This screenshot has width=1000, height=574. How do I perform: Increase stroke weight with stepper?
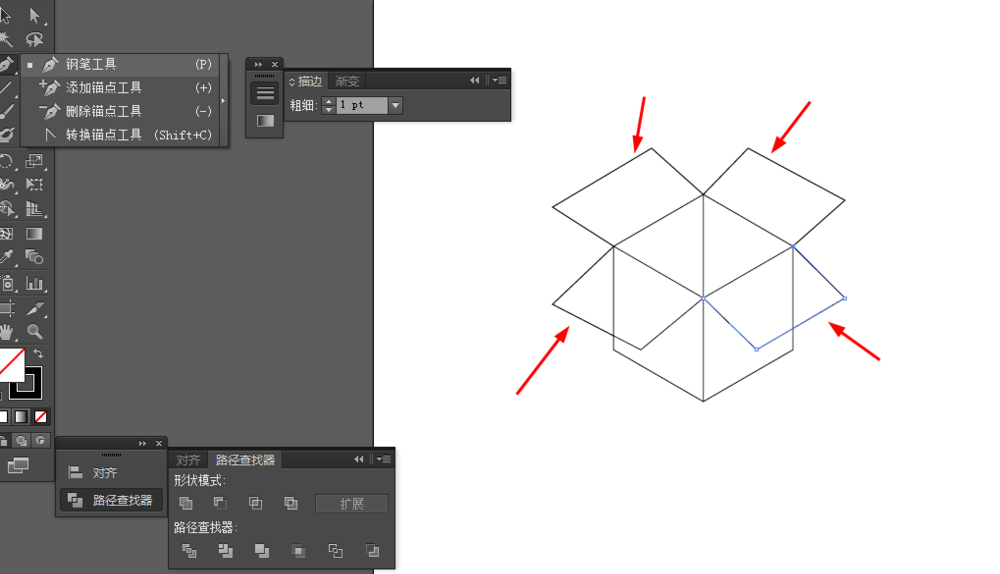(x=328, y=101)
